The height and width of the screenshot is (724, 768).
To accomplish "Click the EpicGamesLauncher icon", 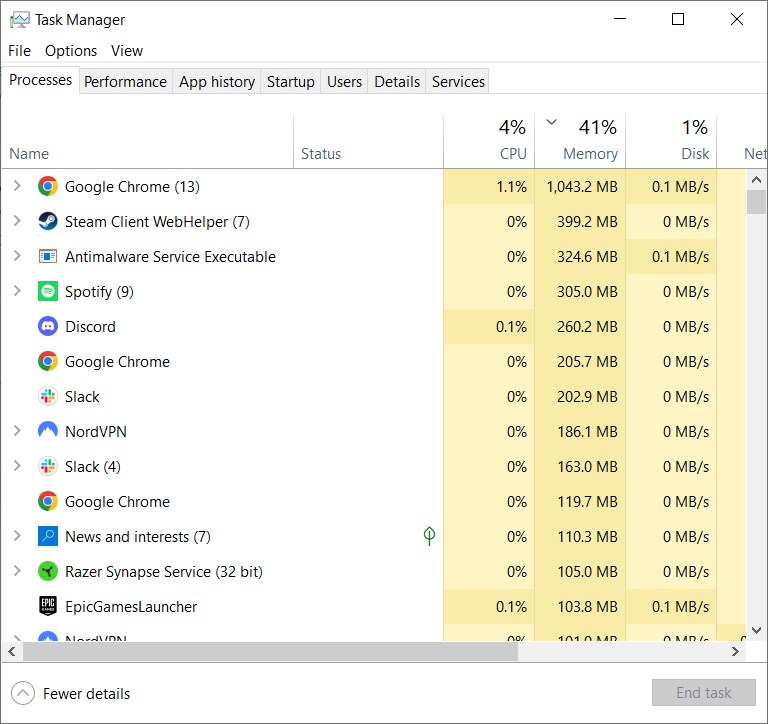I will pos(48,606).
